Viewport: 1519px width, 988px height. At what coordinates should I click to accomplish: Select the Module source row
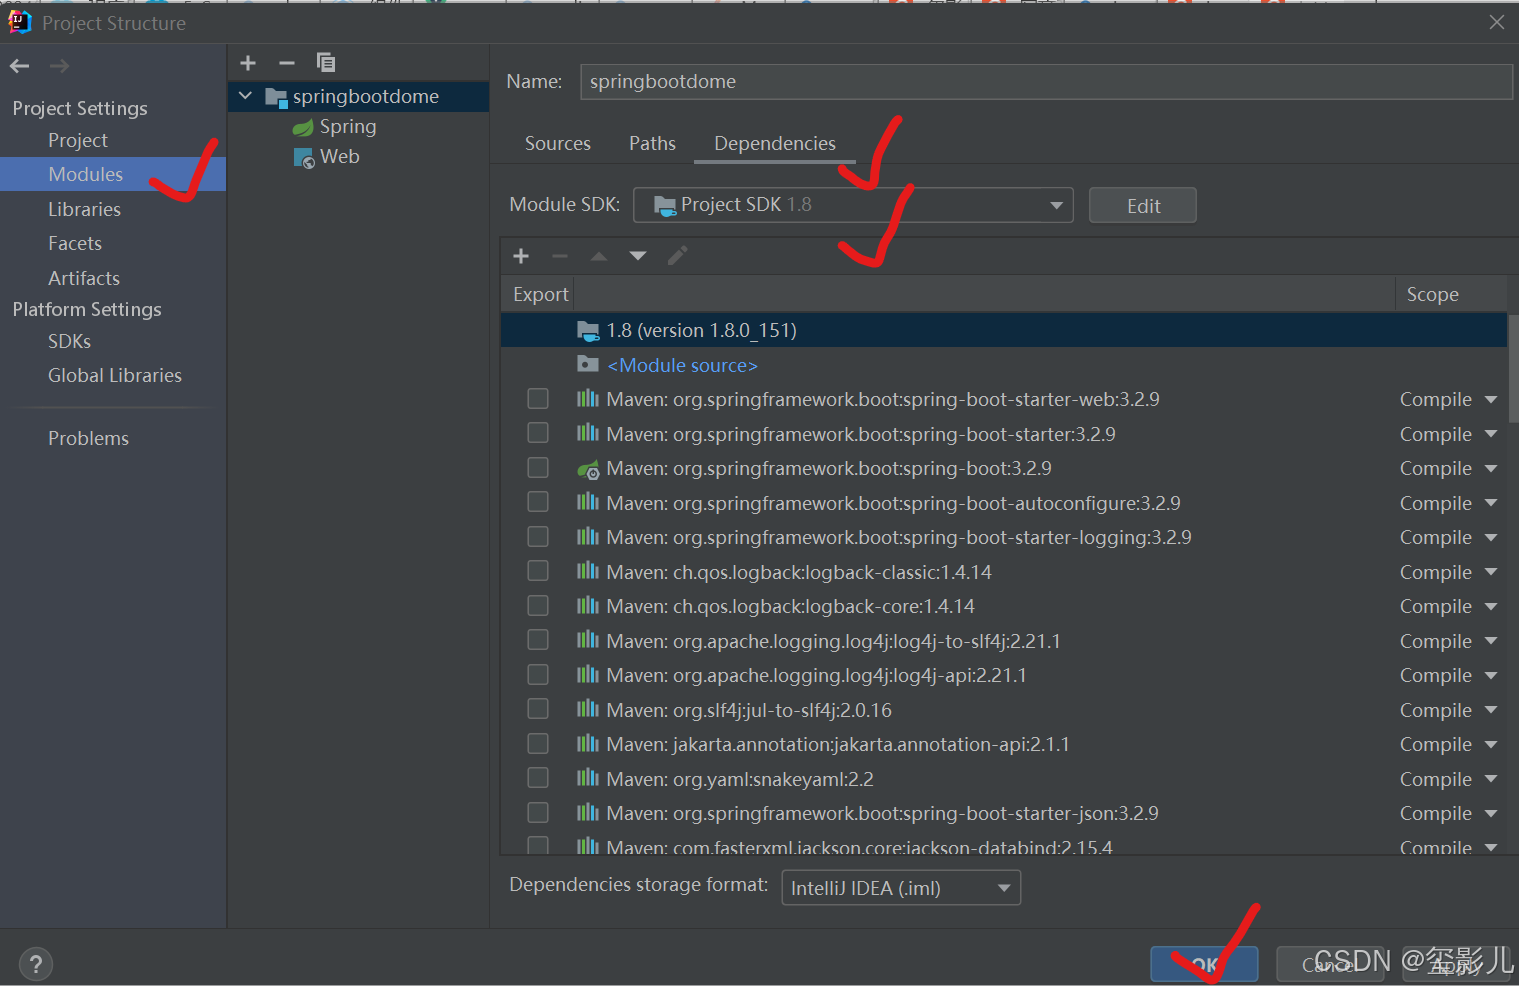[1004, 365]
